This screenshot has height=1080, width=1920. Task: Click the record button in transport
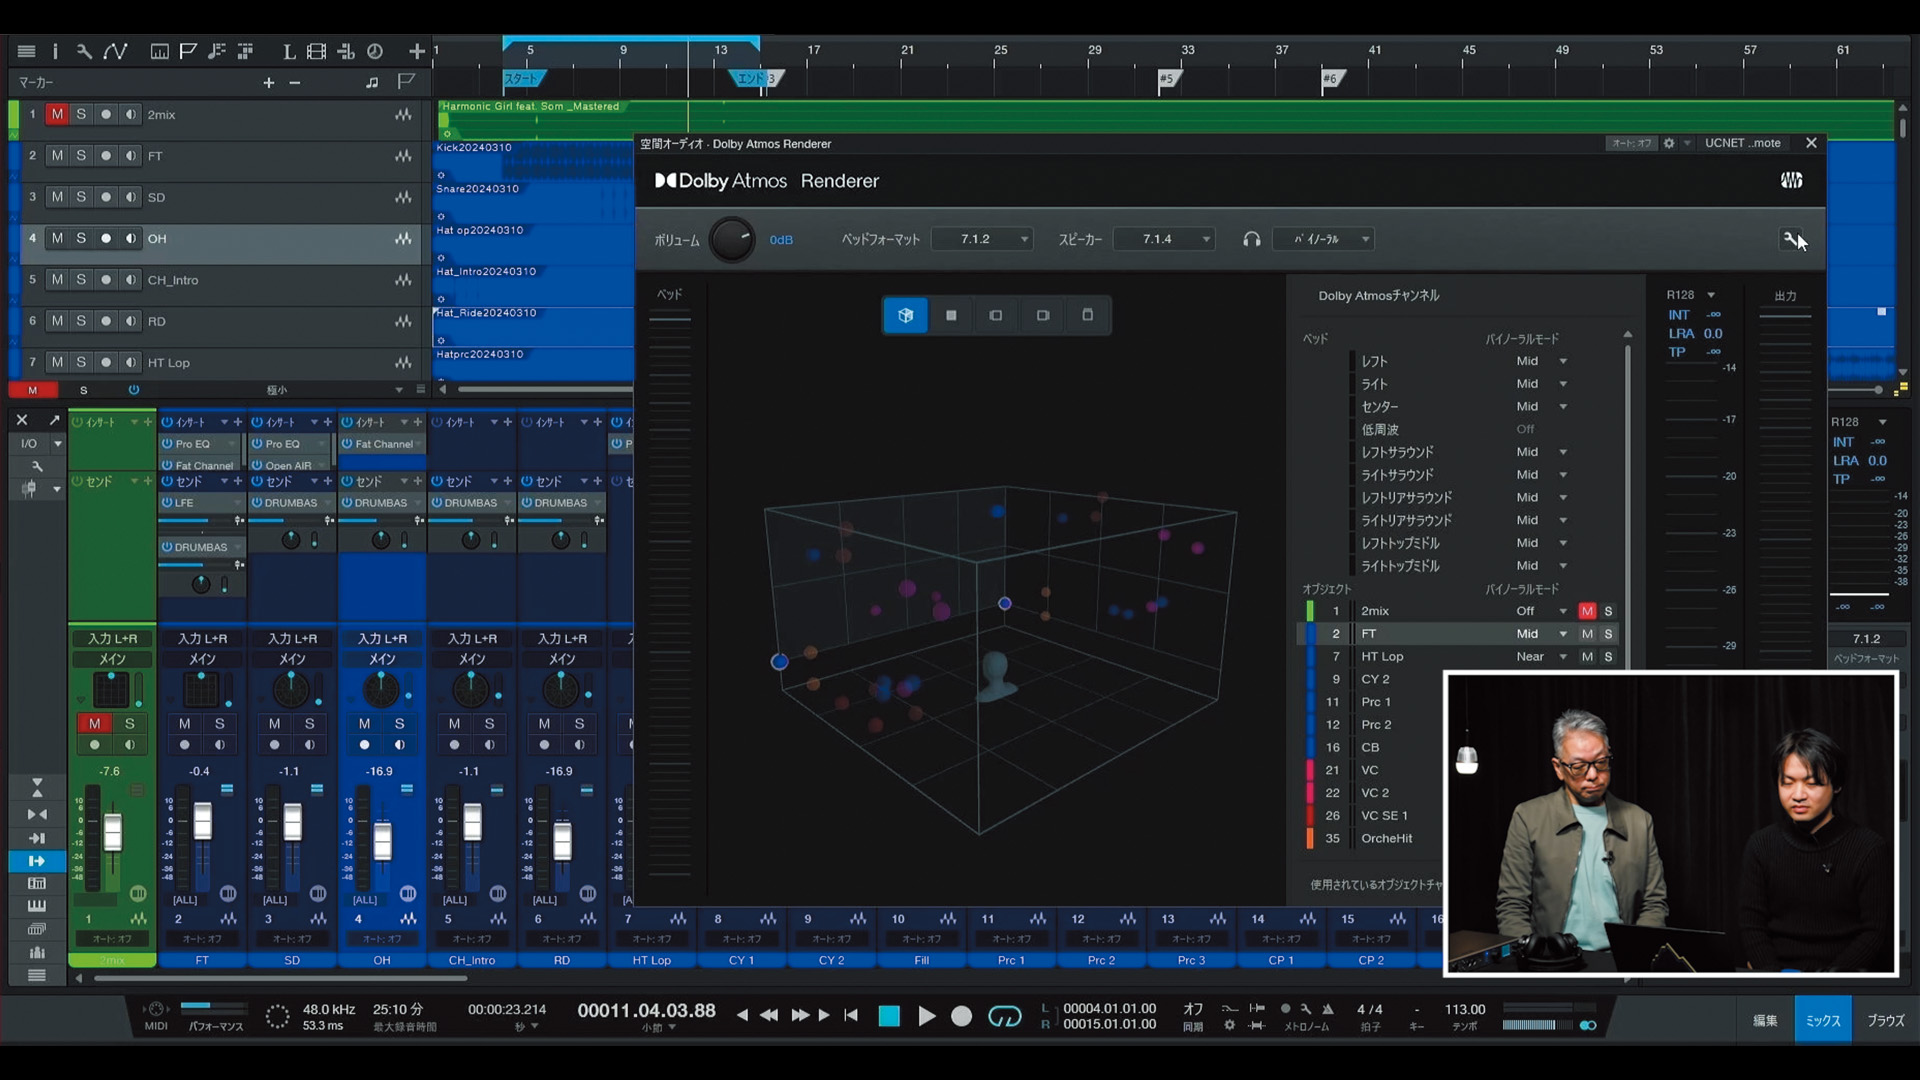click(x=961, y=1016)
